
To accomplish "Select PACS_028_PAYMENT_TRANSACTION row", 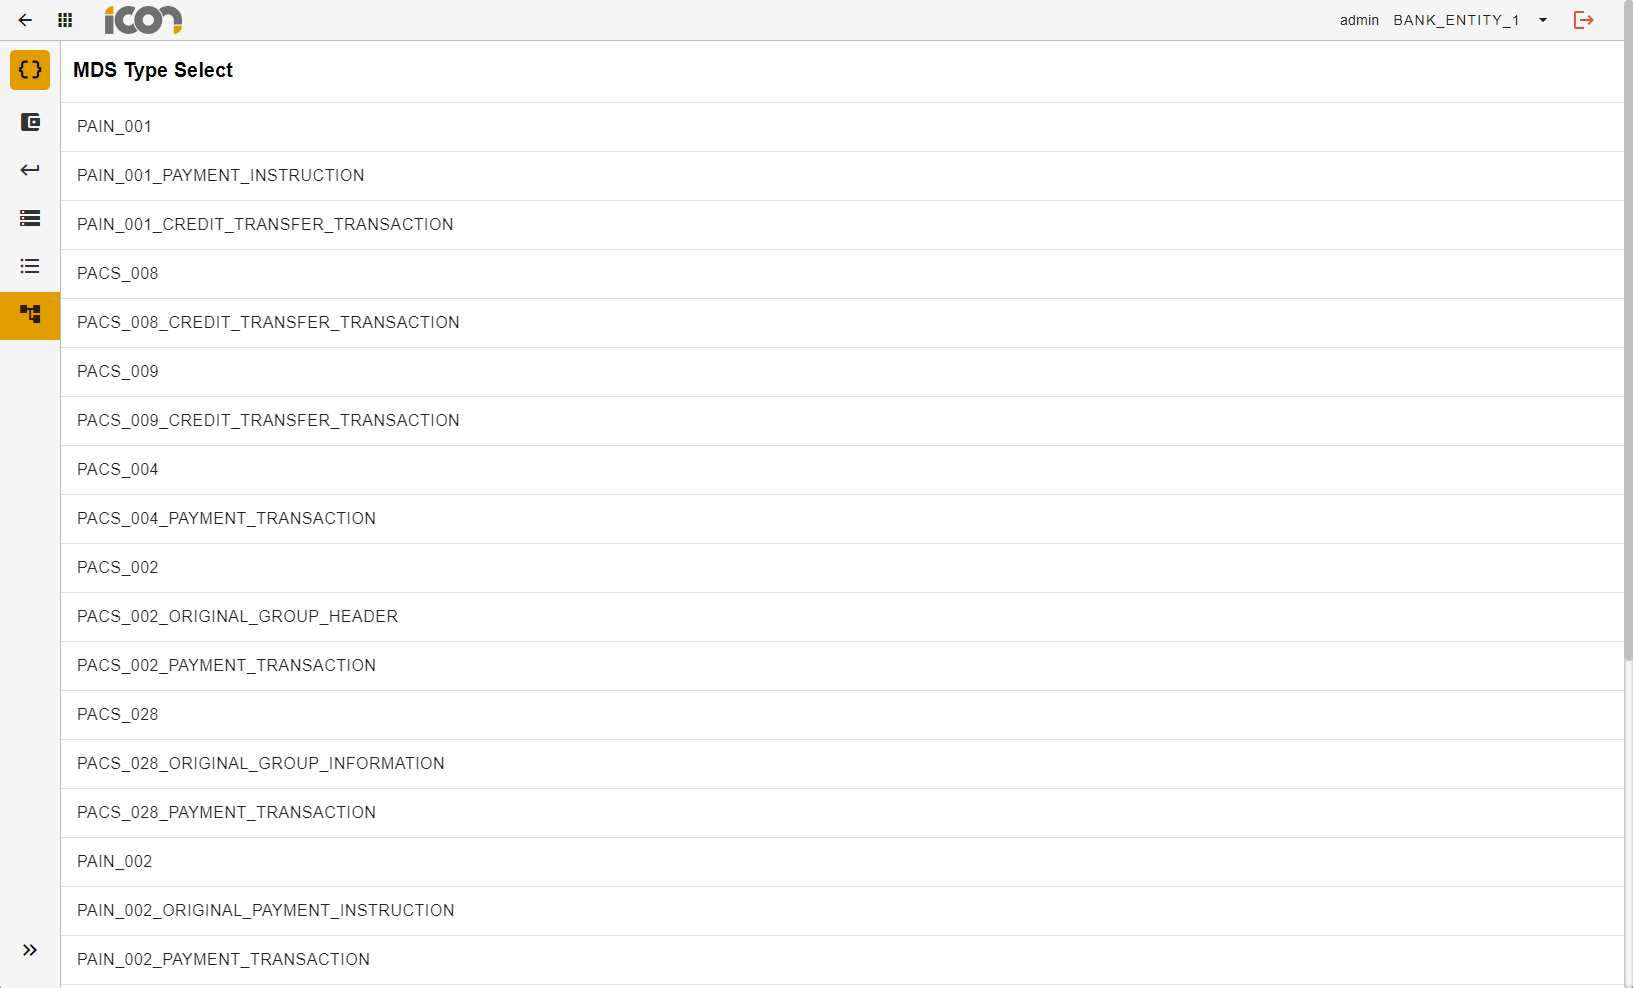I will pos(226,813).
